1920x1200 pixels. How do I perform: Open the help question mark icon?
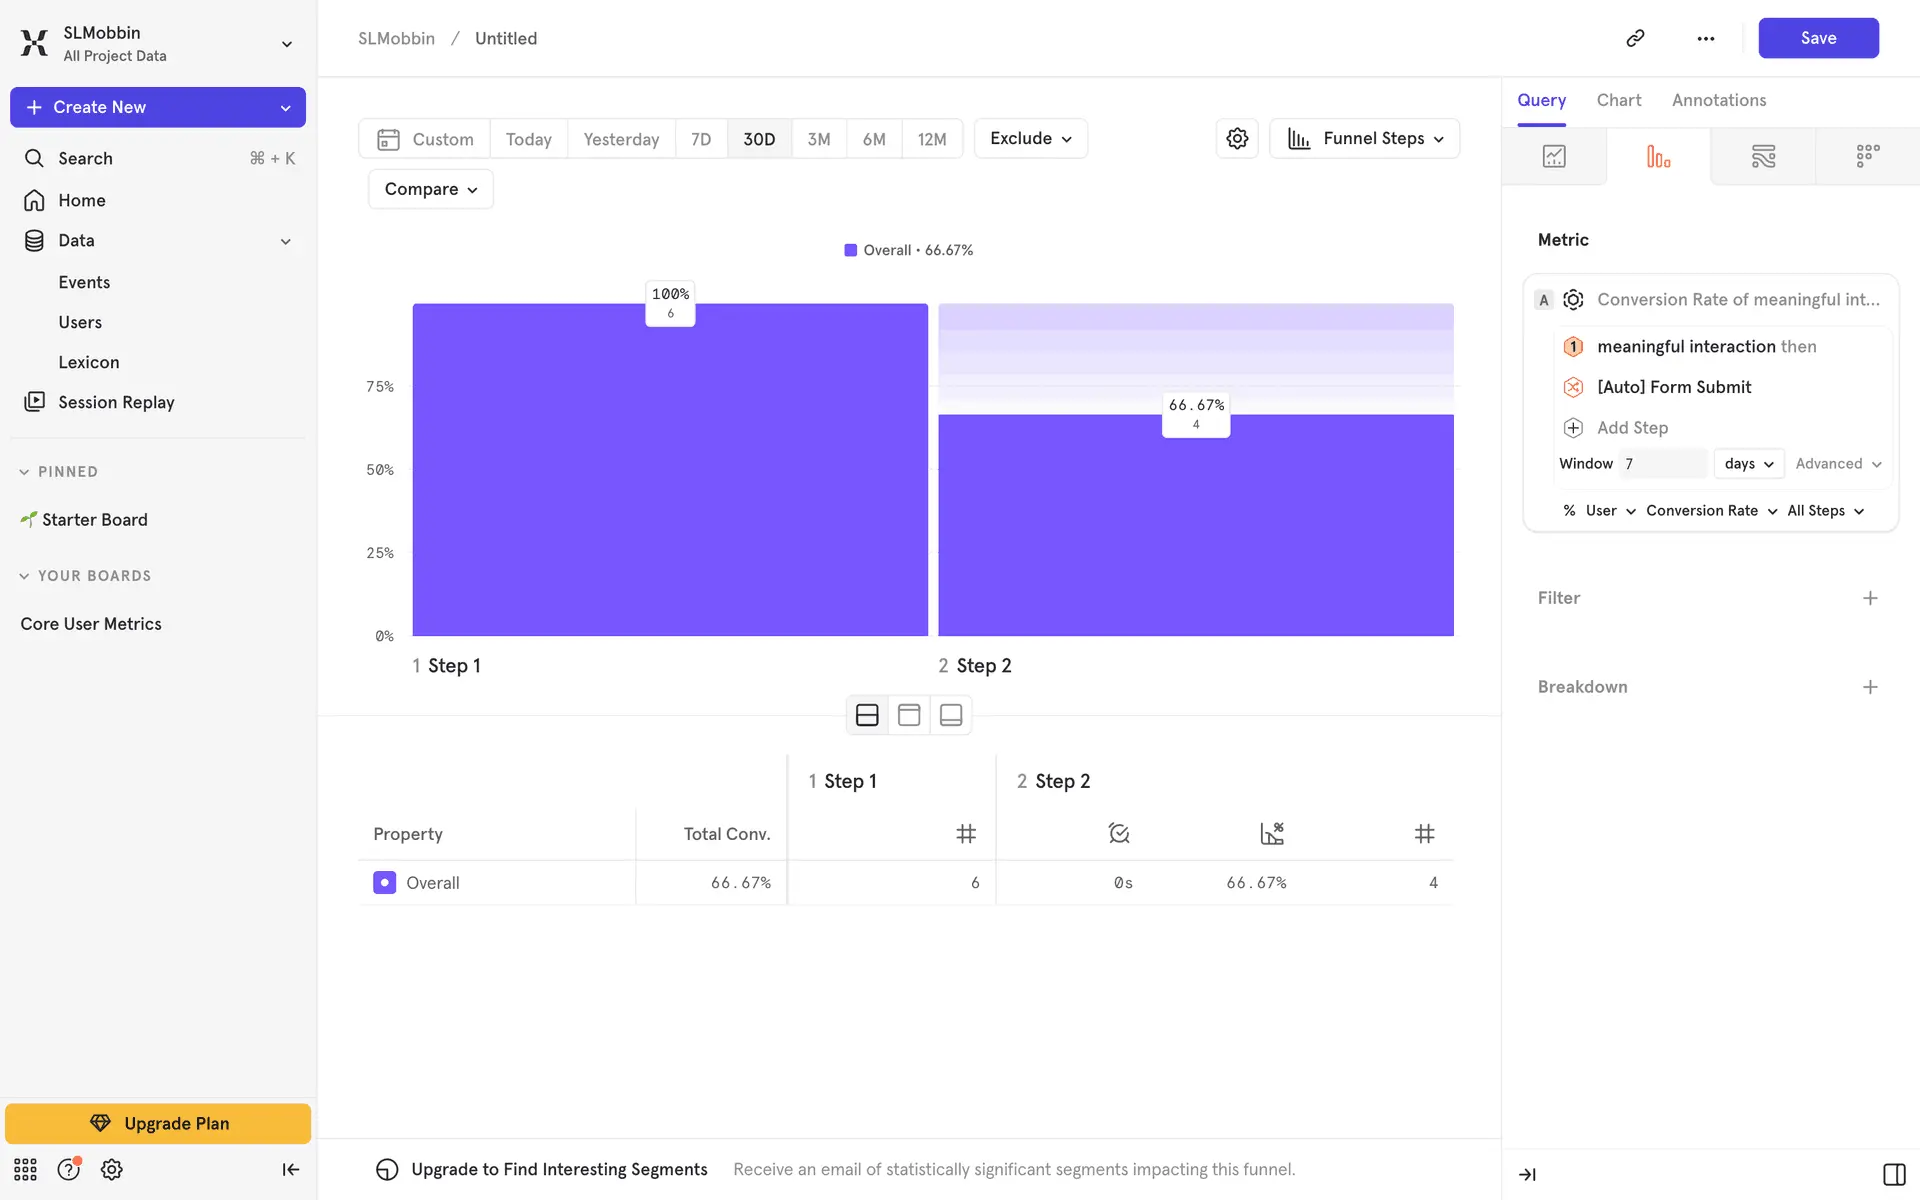68,1169
